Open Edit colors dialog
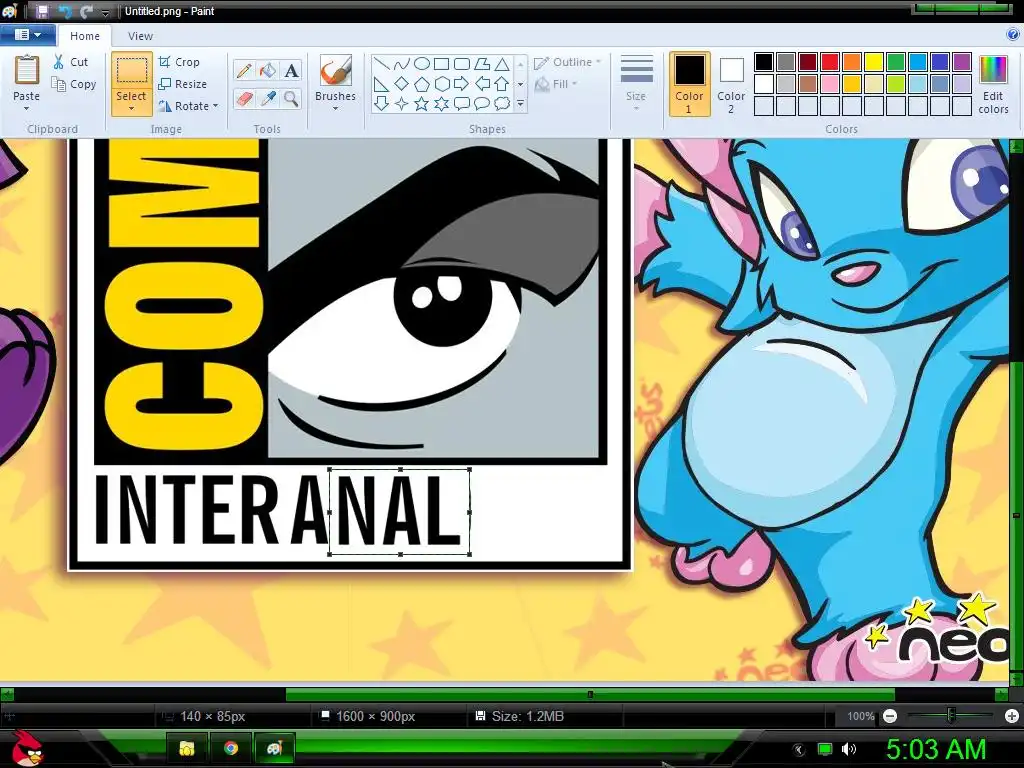Image resolution: width=1024 pixels, height=768 pixels. 993,84
